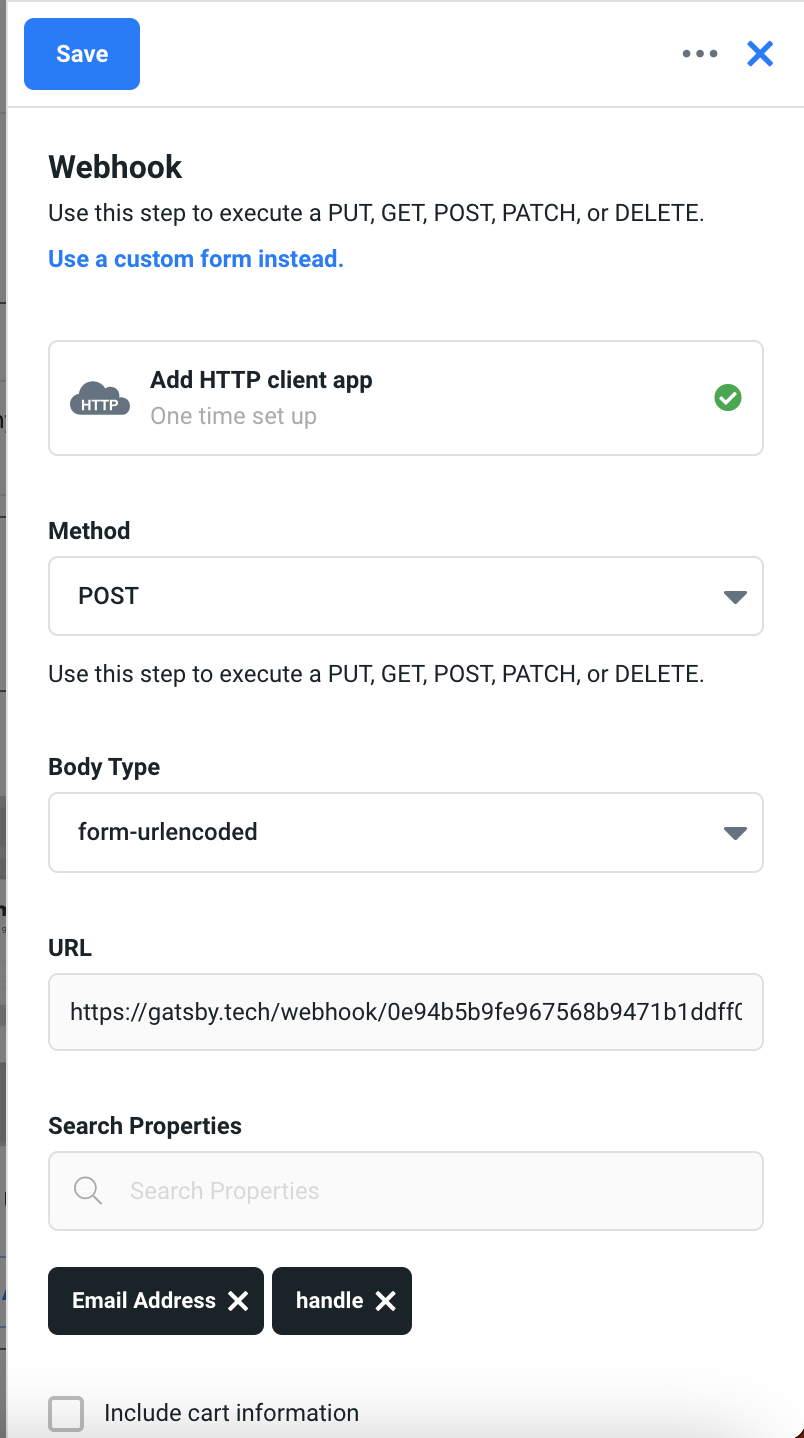This screenshot has height=1438, width=804.
Task: Click the 'Include cart information' label text
Action: click(231, 1413)
